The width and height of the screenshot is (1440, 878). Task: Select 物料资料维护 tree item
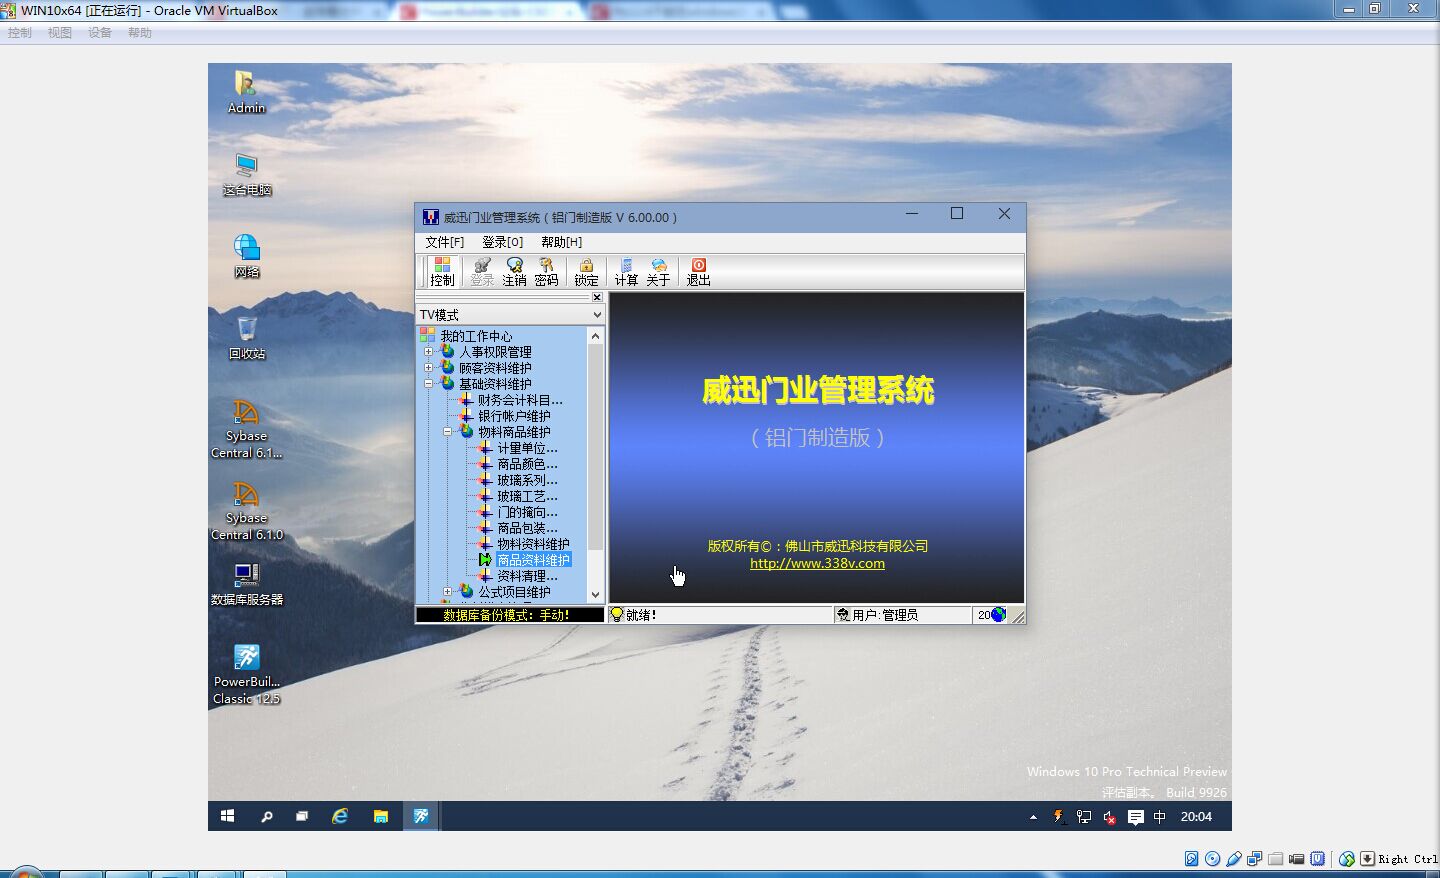[533, 544]
